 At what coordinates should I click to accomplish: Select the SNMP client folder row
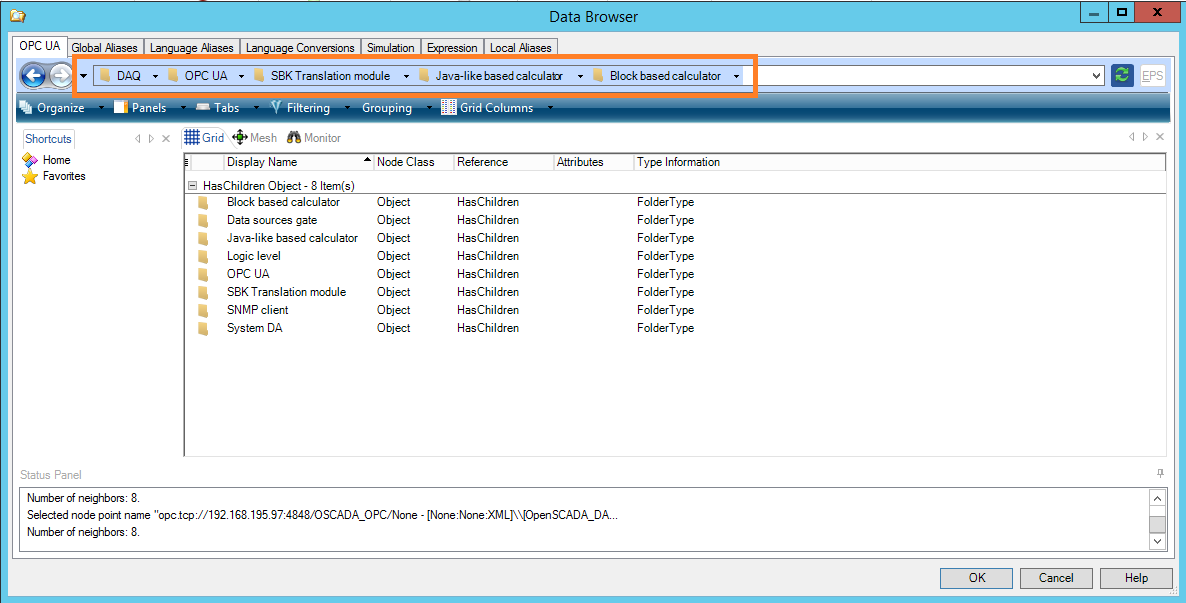tap(257, 310)
